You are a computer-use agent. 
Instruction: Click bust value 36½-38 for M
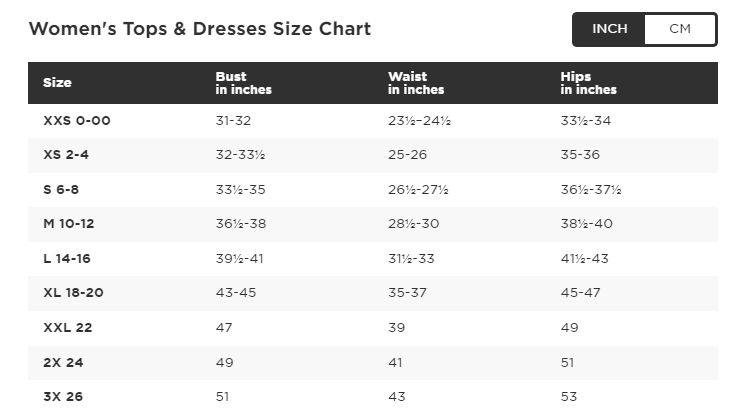click(x=240, y=224)
